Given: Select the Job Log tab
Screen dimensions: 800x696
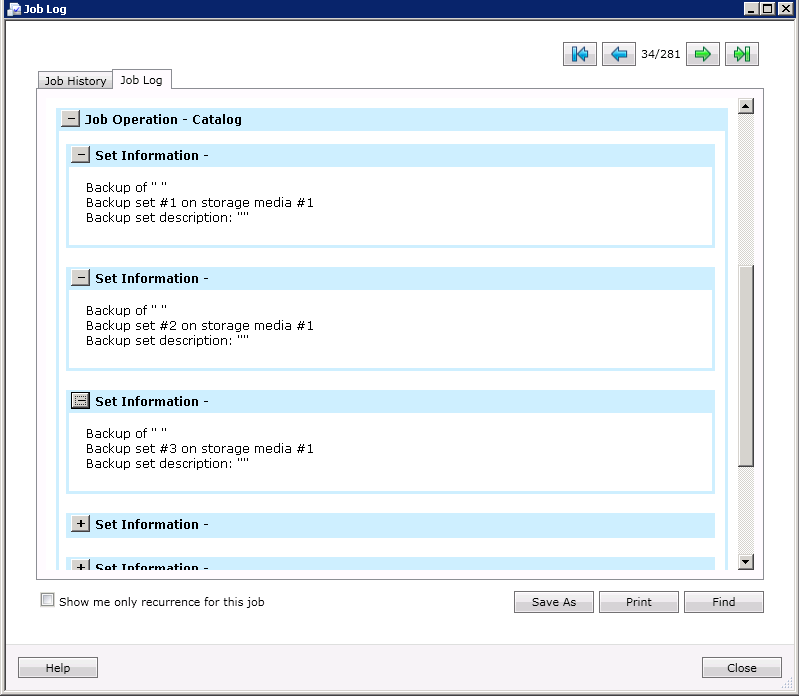Looking at the screenshot, I should tap(143, 78).
